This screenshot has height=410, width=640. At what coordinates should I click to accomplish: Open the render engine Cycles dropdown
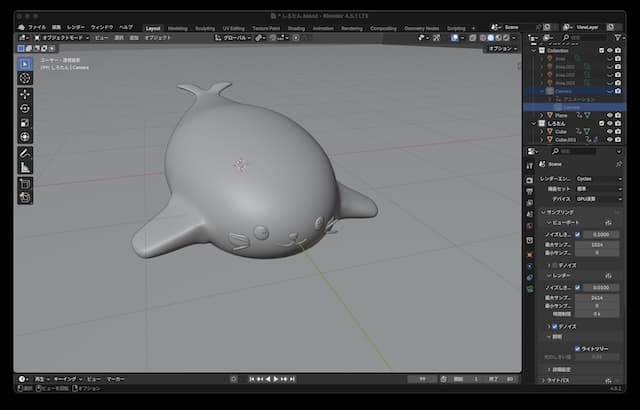click(x=599, y=179)
